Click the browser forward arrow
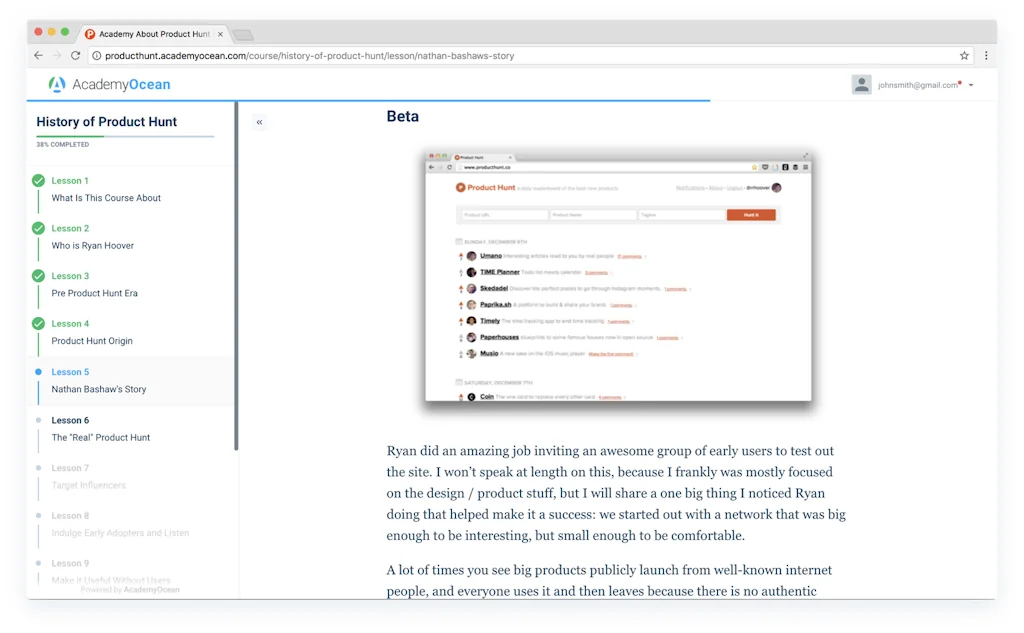The height and width of the screenshot is (633, 1024). point(57,55)
